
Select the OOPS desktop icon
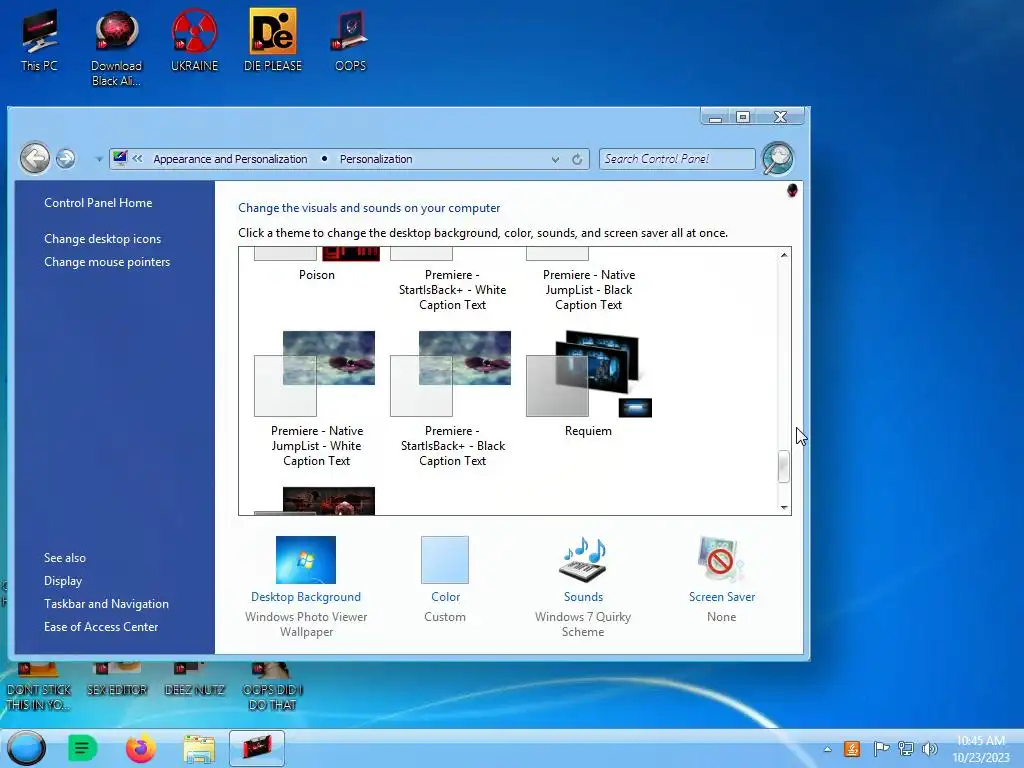pos(350,40)
